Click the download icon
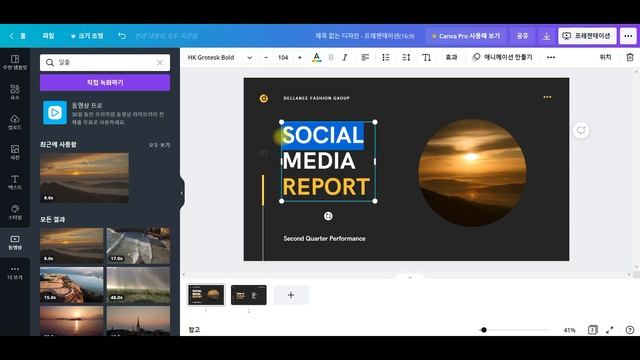The width and height of the screenshot is (640, 360). 546,36
